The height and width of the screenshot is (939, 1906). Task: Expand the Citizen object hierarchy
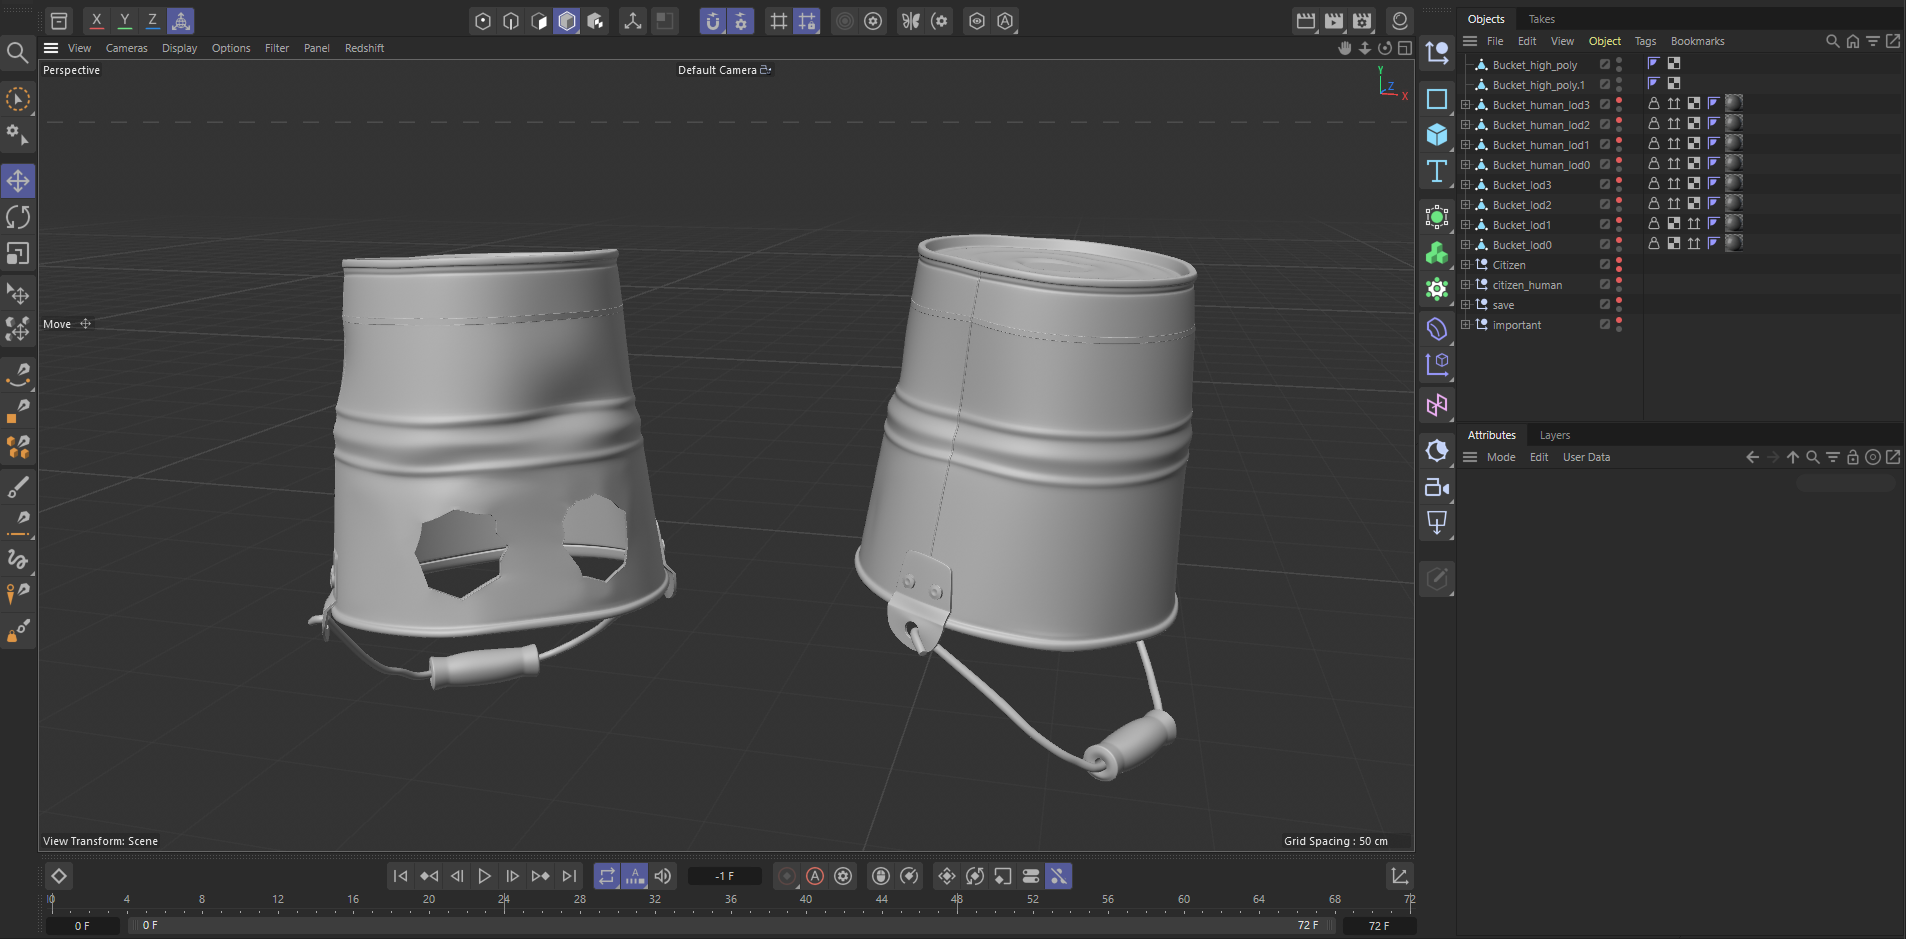coord(1466,265)
